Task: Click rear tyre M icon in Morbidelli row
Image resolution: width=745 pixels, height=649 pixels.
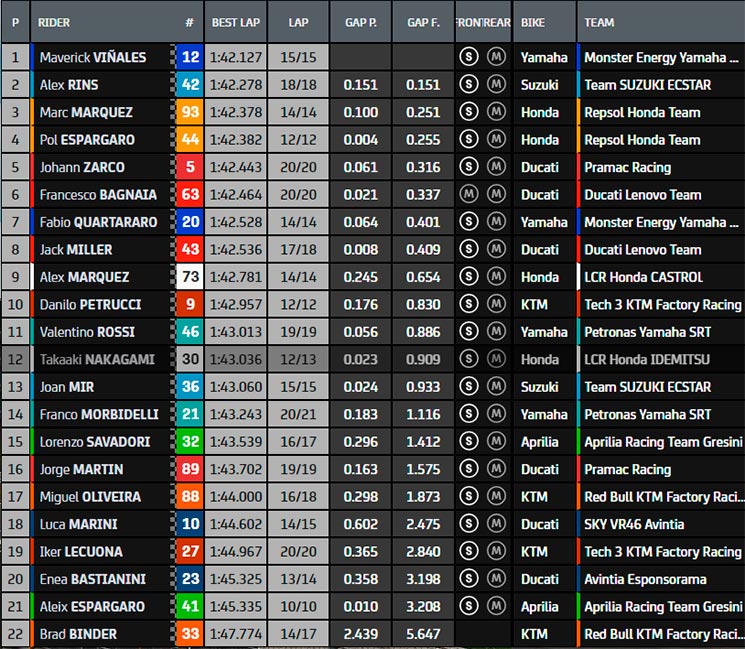Action: (x=496, y=414)
